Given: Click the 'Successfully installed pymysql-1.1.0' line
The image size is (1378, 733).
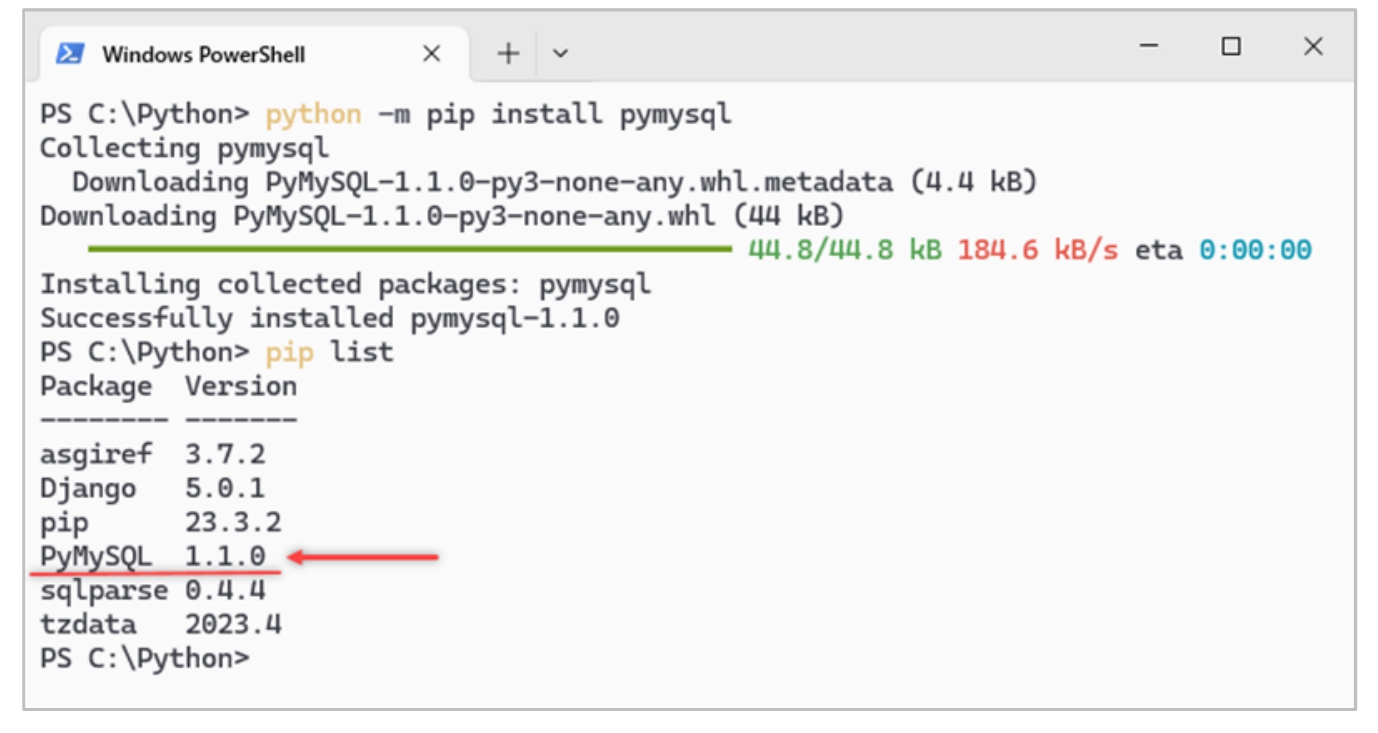Looking at the screenshot, I should point(329,318).
